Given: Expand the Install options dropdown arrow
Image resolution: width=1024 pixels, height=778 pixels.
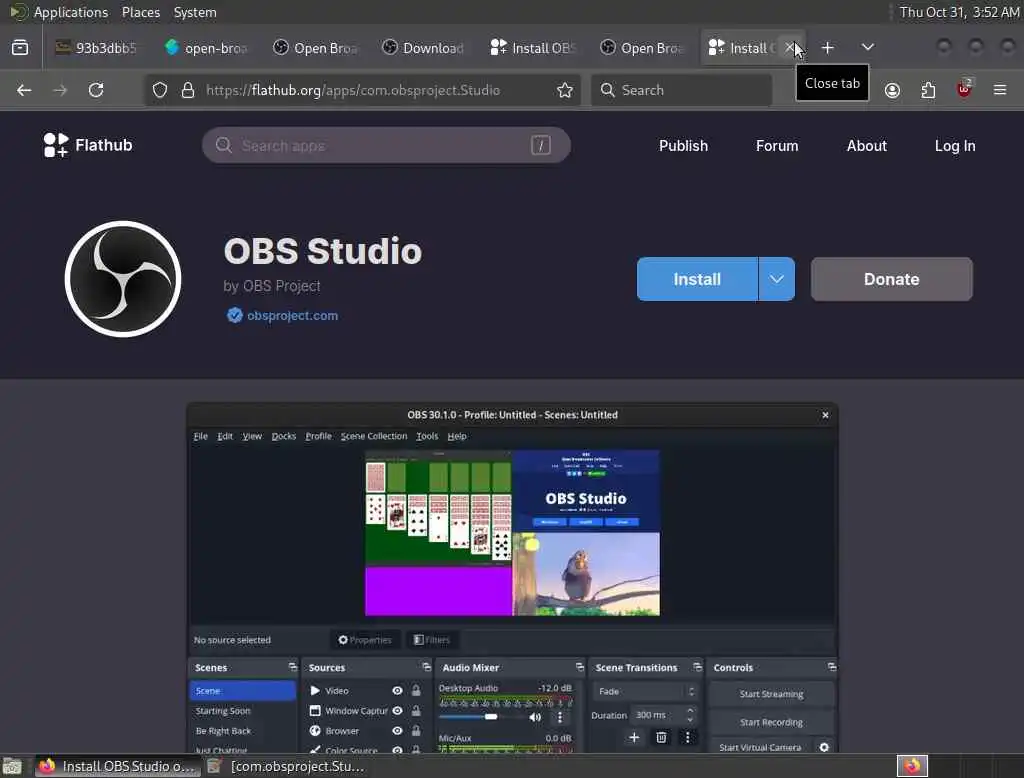Looking at the screenshot, I should point(776,279).
